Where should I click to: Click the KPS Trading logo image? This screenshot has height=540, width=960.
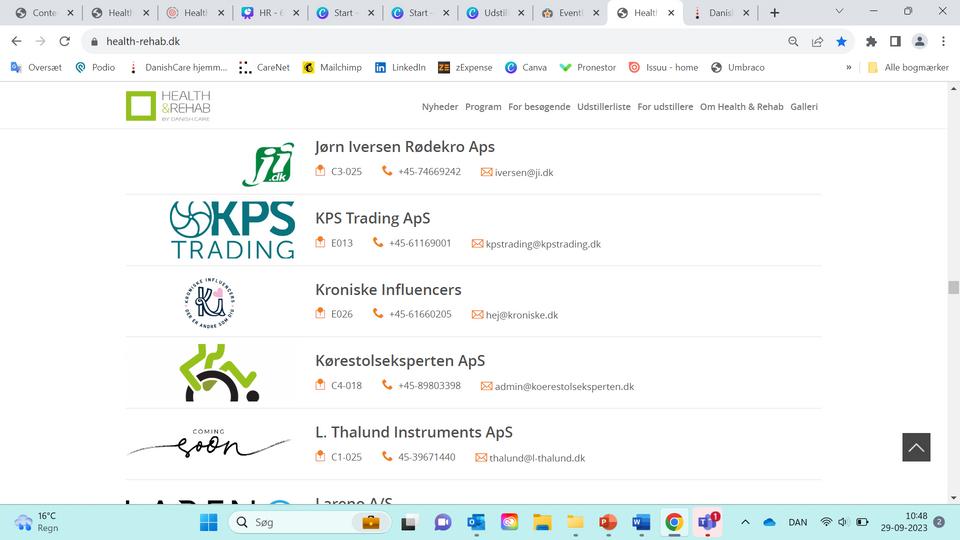(232, 230)
